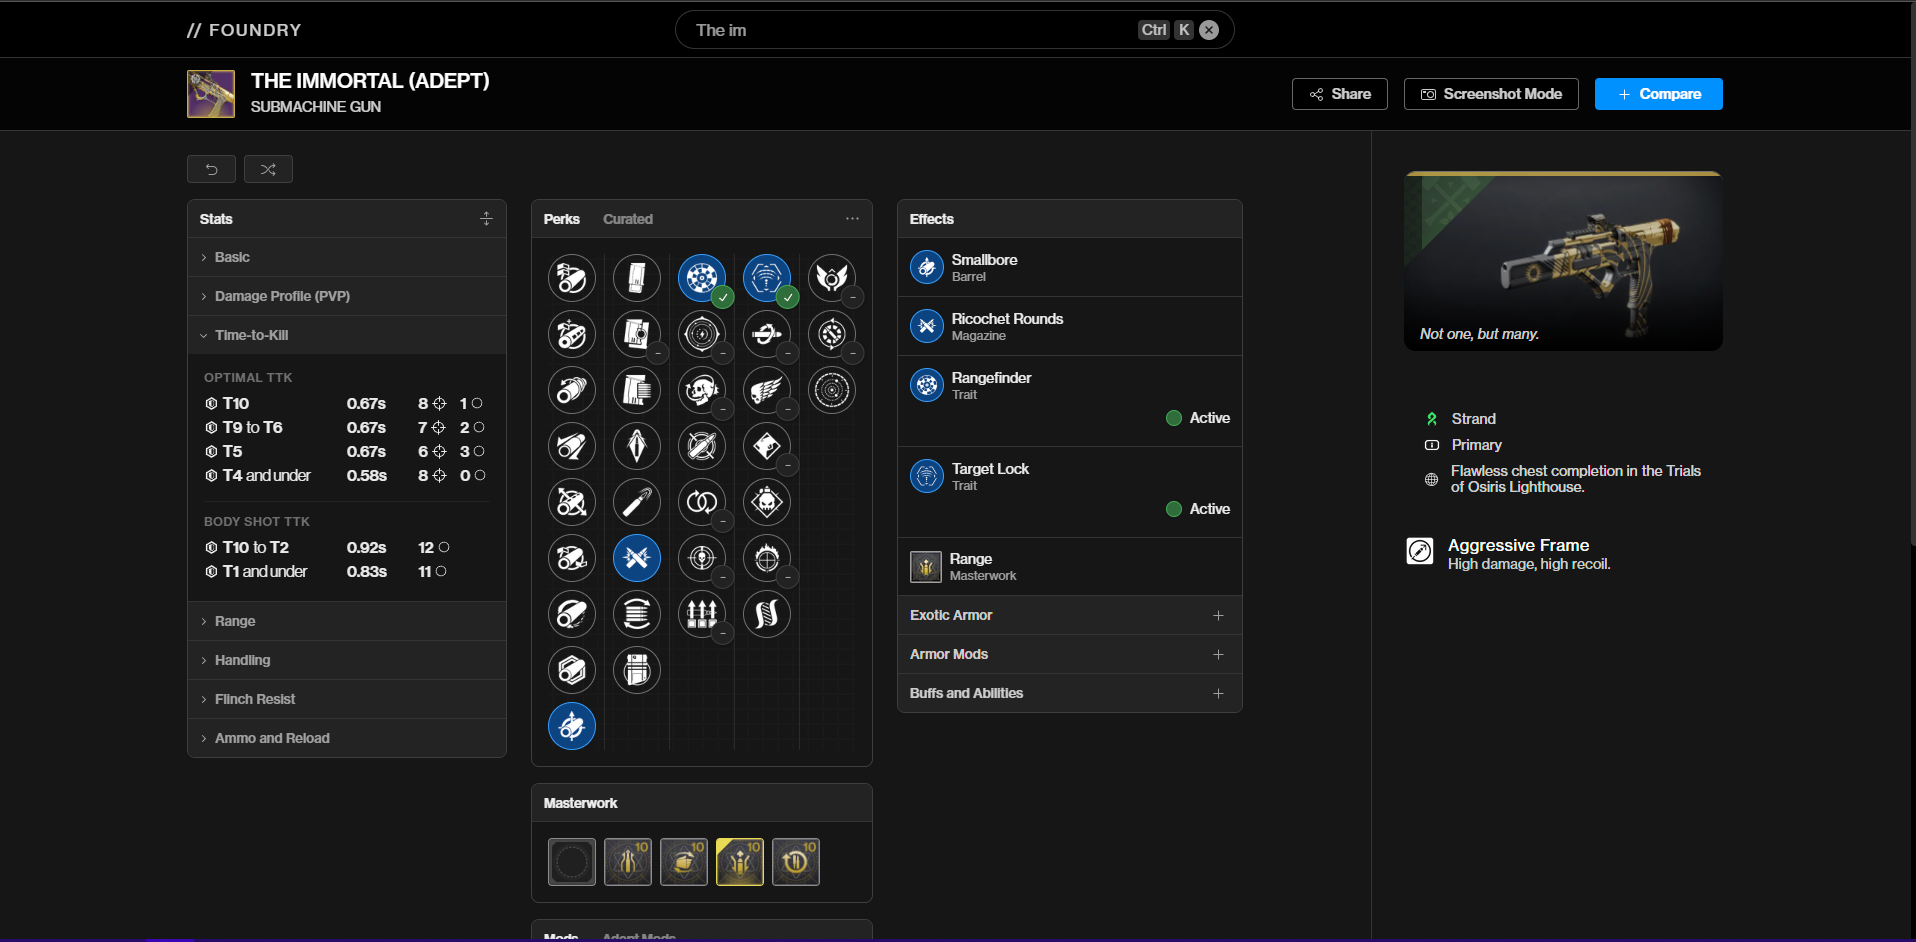Screen dimensions: 1916x942
Task: Toggle the check badge on Rangefinder perk
Action: tap(723, 297)
